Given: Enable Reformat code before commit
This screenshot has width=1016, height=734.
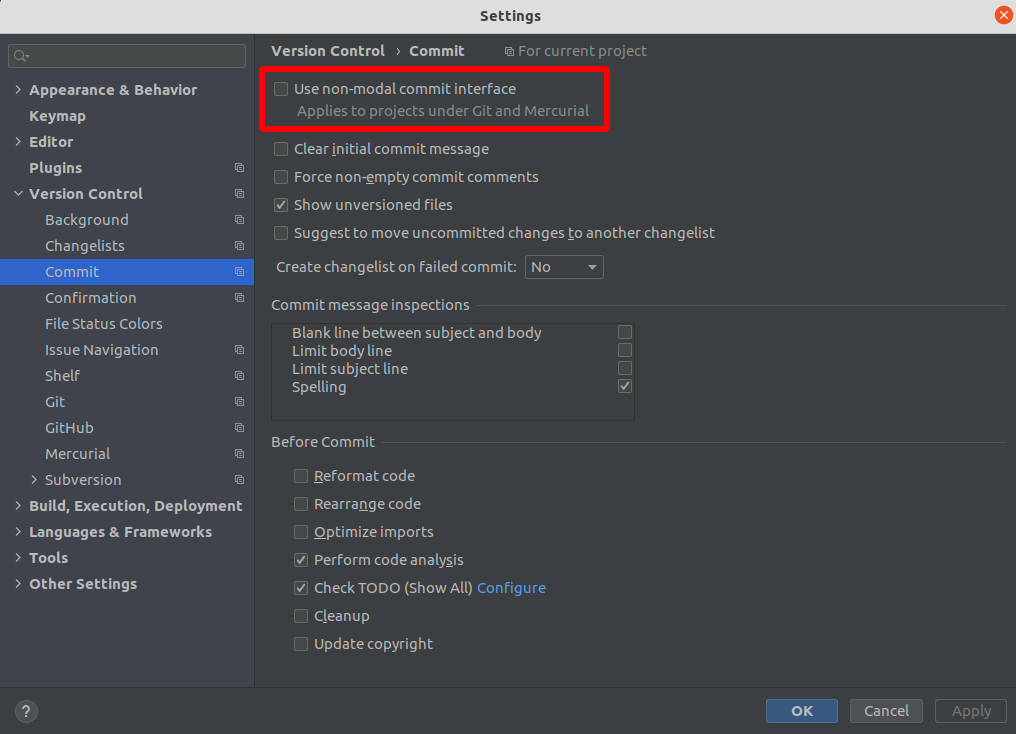Looking at the screenshot, I should tap(301, 476).
